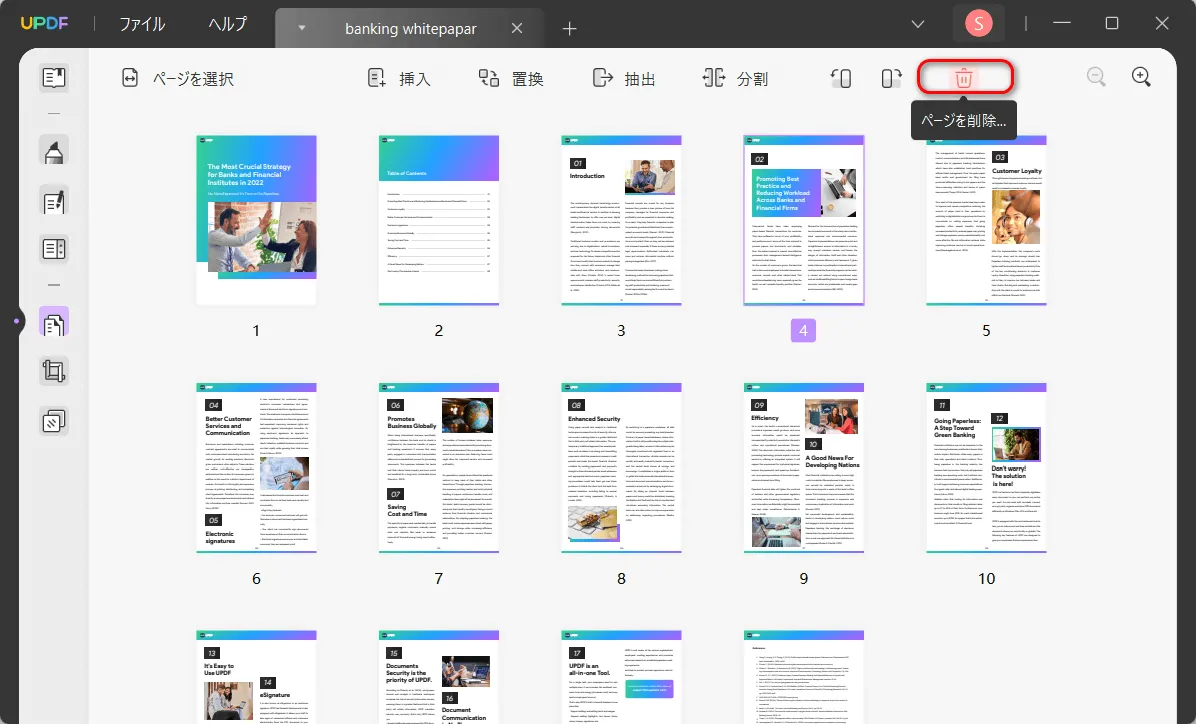Switch to banking whitepapar tab
The image size is (1196, 724).
pos(410,29)
